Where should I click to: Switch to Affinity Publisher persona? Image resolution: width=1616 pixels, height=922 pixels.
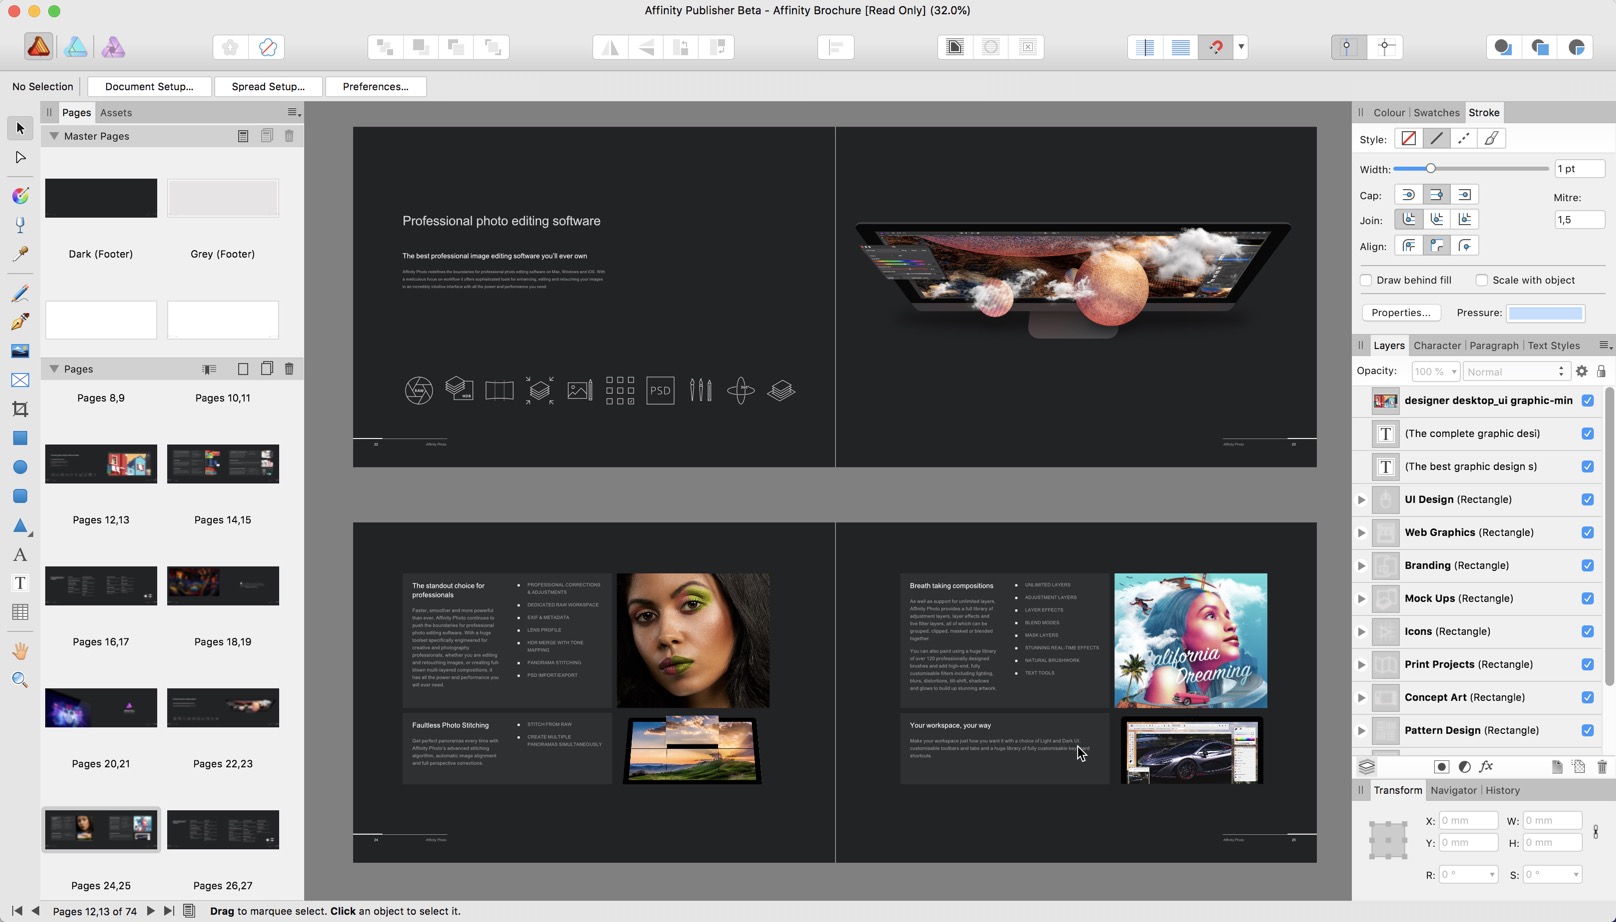coord(39,47)
